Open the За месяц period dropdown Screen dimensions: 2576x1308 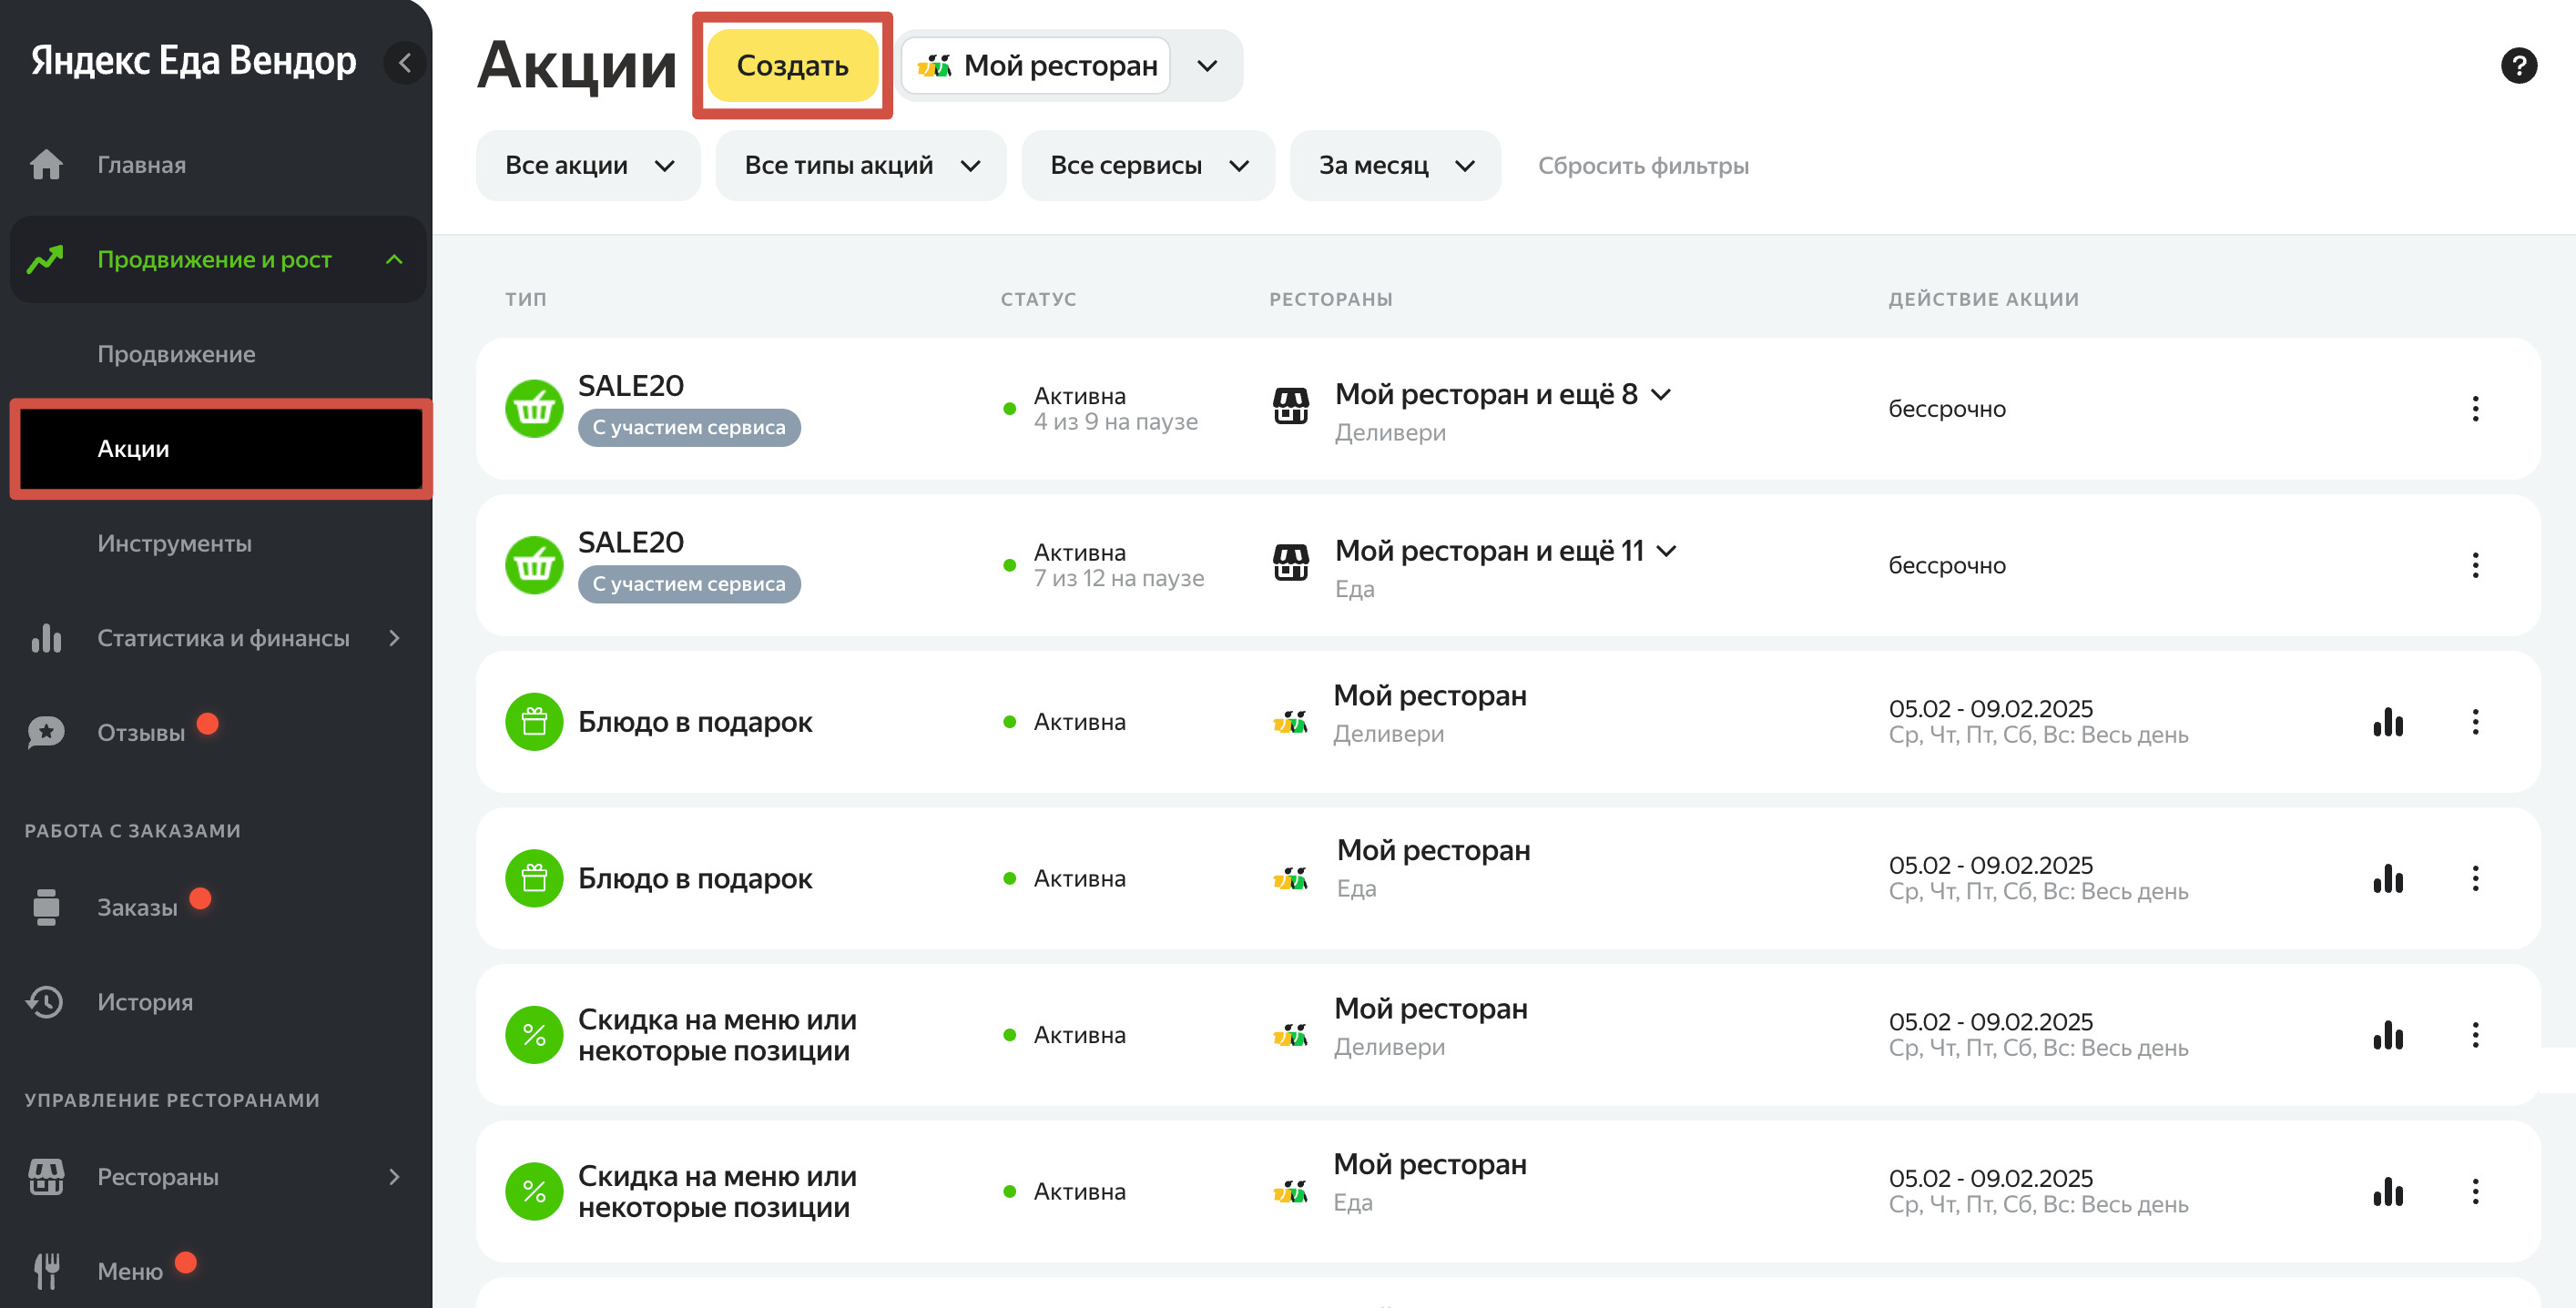[1395, 166]
